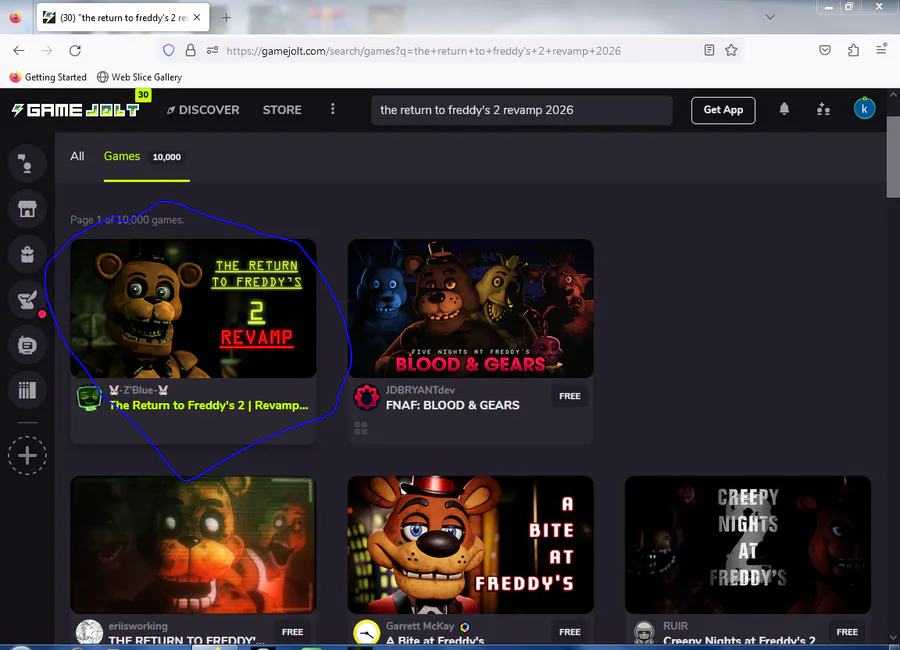Open the A Bite at Freddy's thumbnail
The width and height of the screenshot is (900, 650).
470,544
